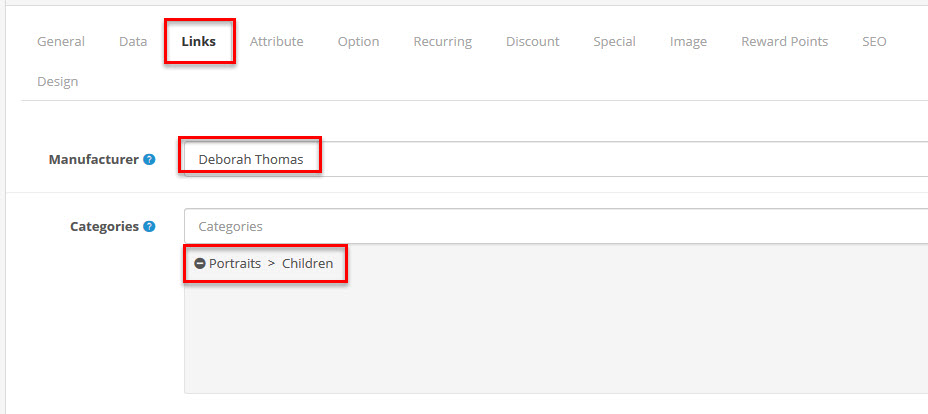Go to Reward Points tab
This screenshot has height=414, width=928.
point(784,42)
